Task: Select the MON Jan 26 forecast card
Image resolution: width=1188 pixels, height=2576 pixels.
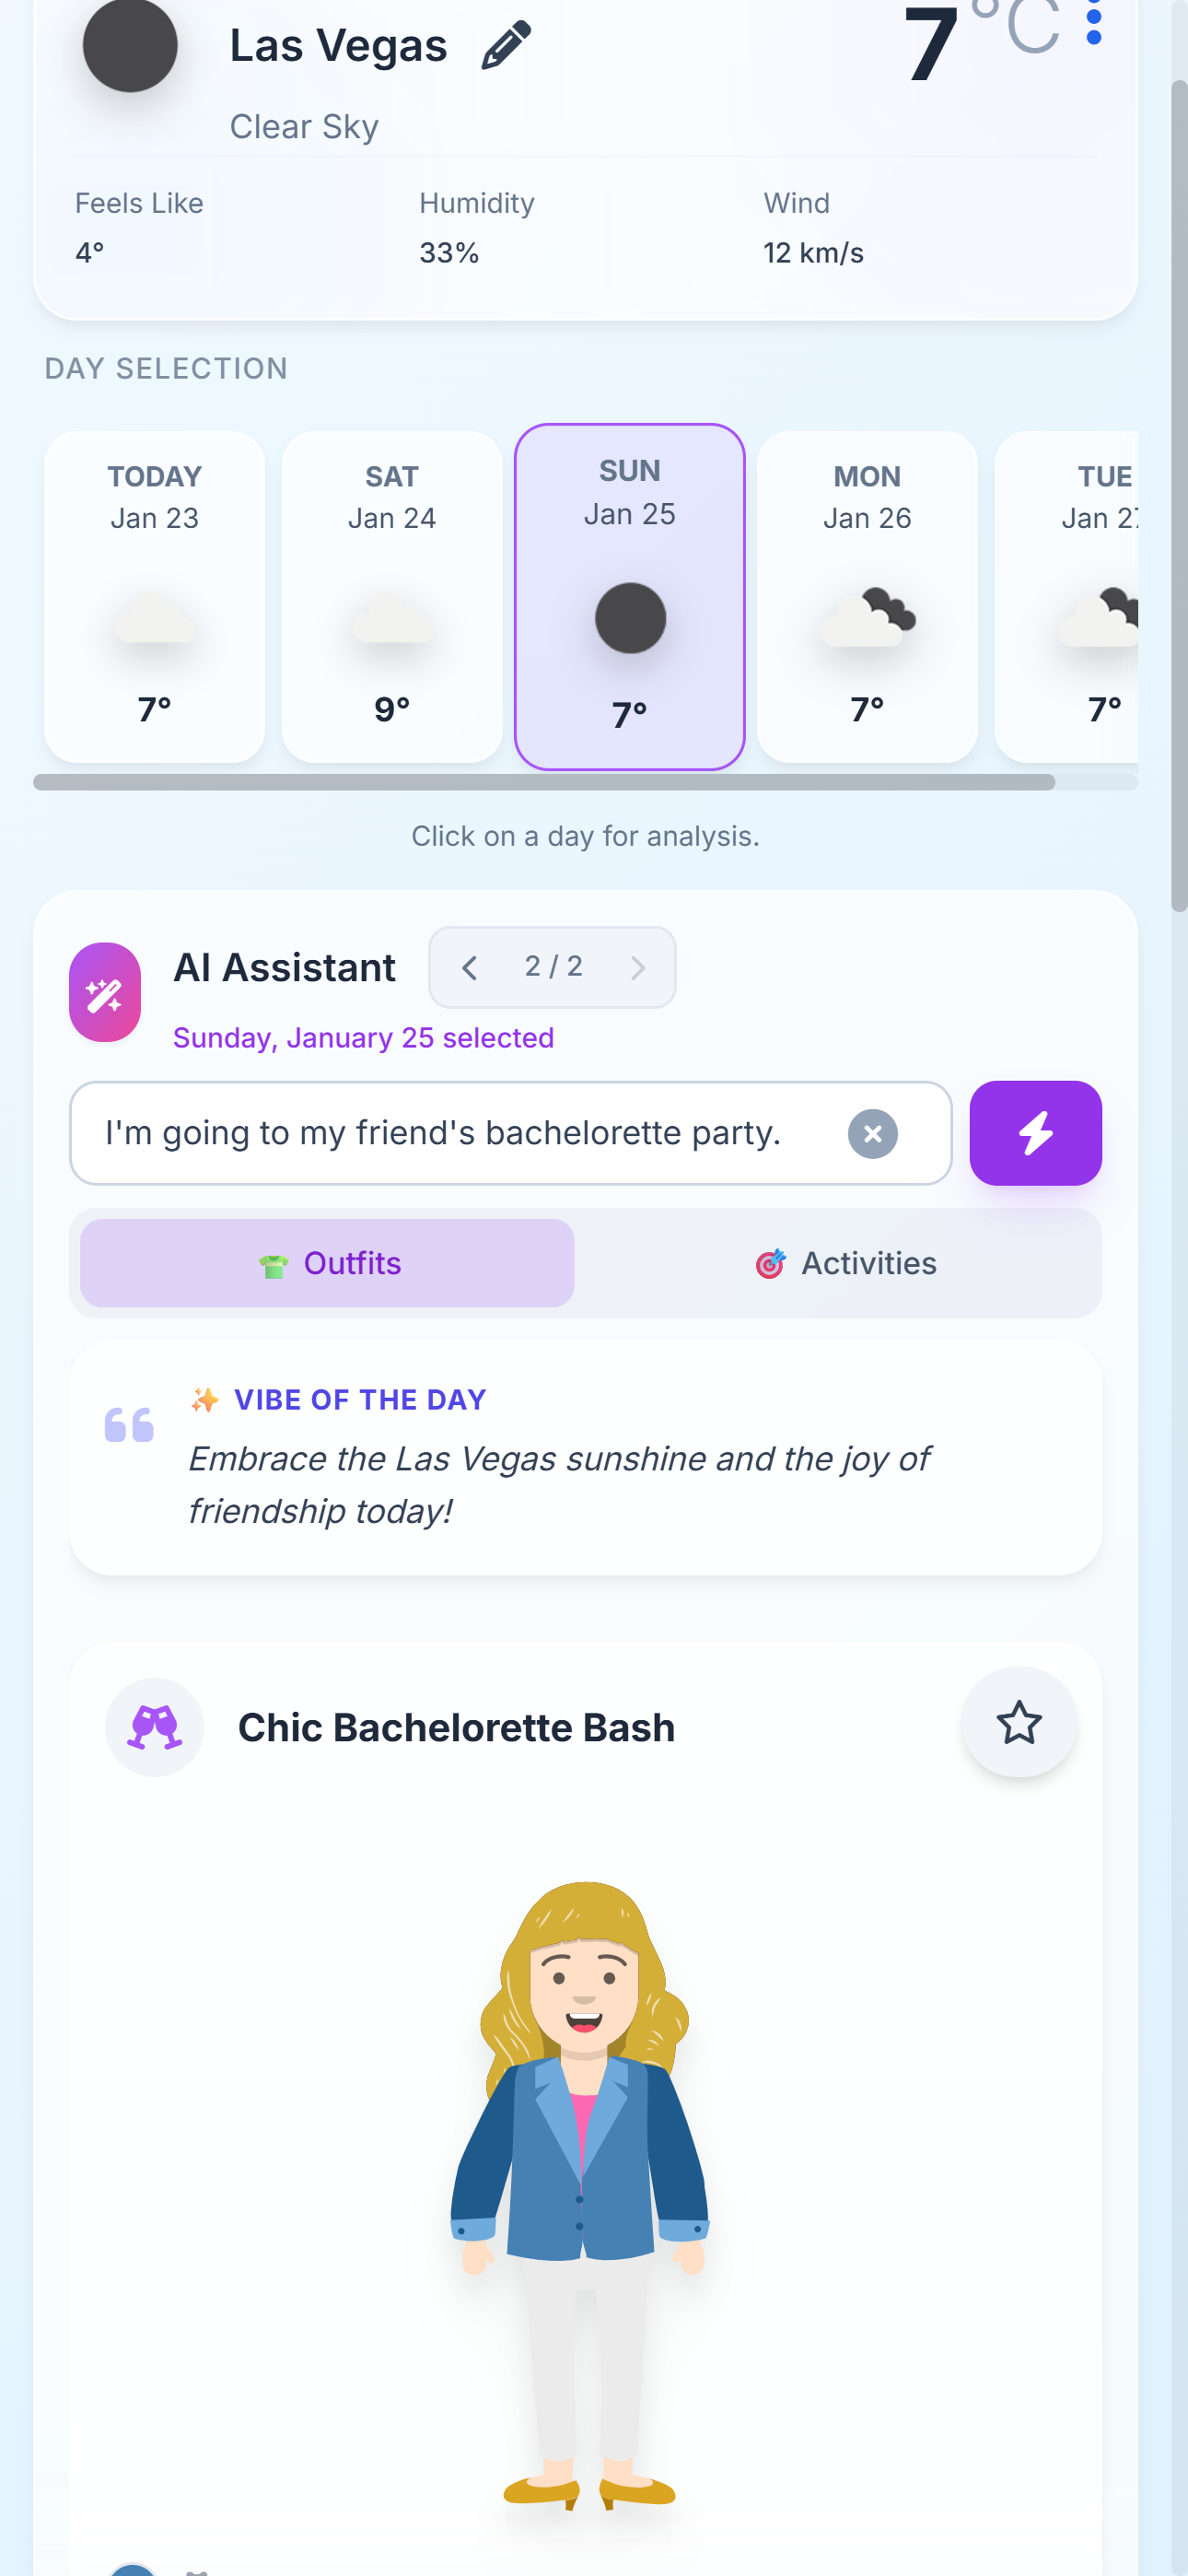Action: coord(867,596)
